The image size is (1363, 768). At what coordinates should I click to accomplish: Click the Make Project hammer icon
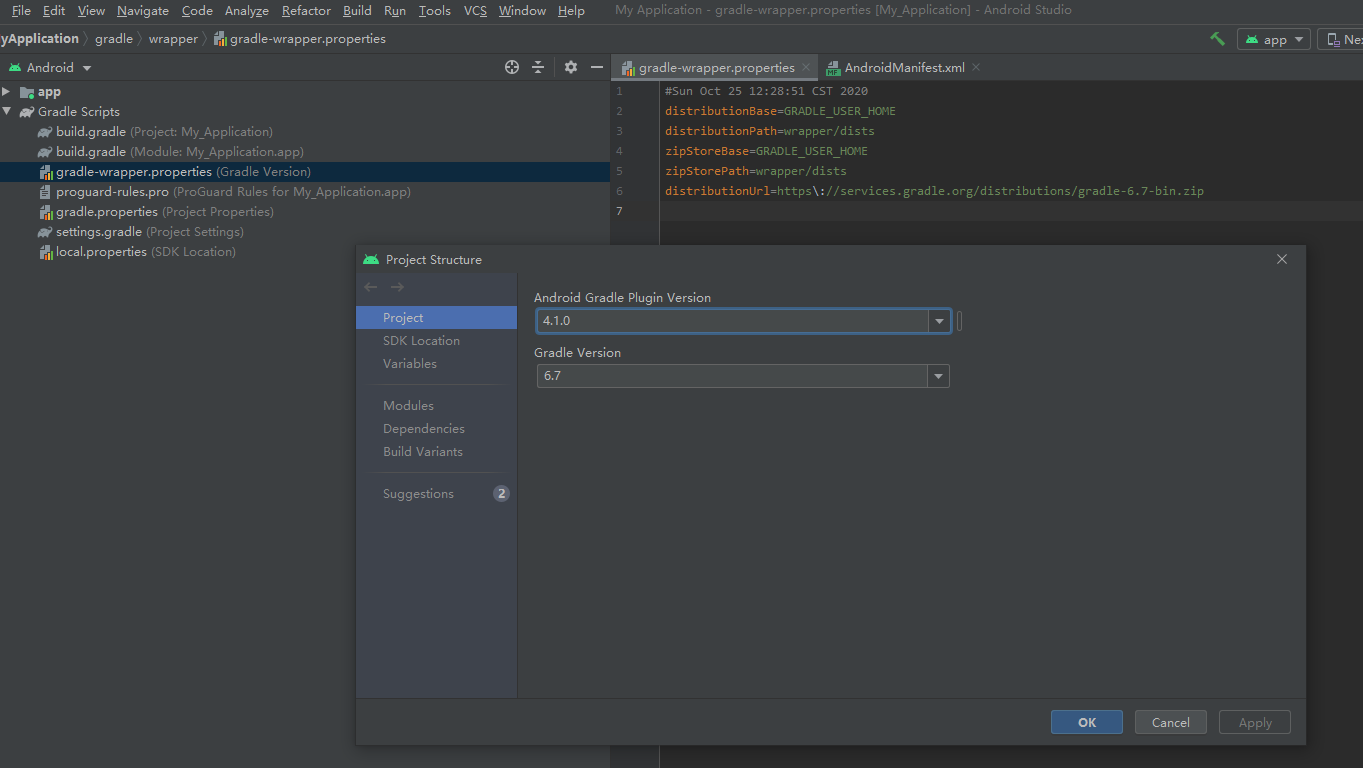[1217, 39]
